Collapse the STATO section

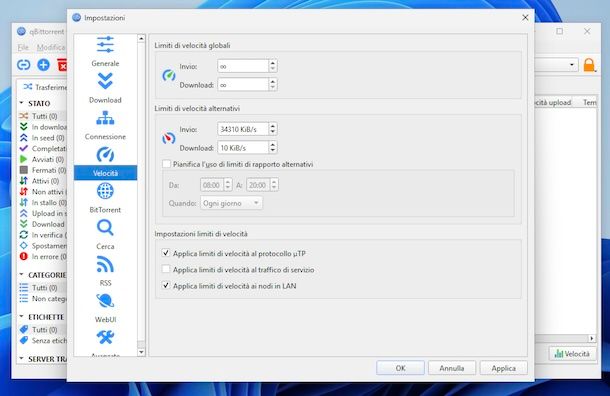point(21,103)
